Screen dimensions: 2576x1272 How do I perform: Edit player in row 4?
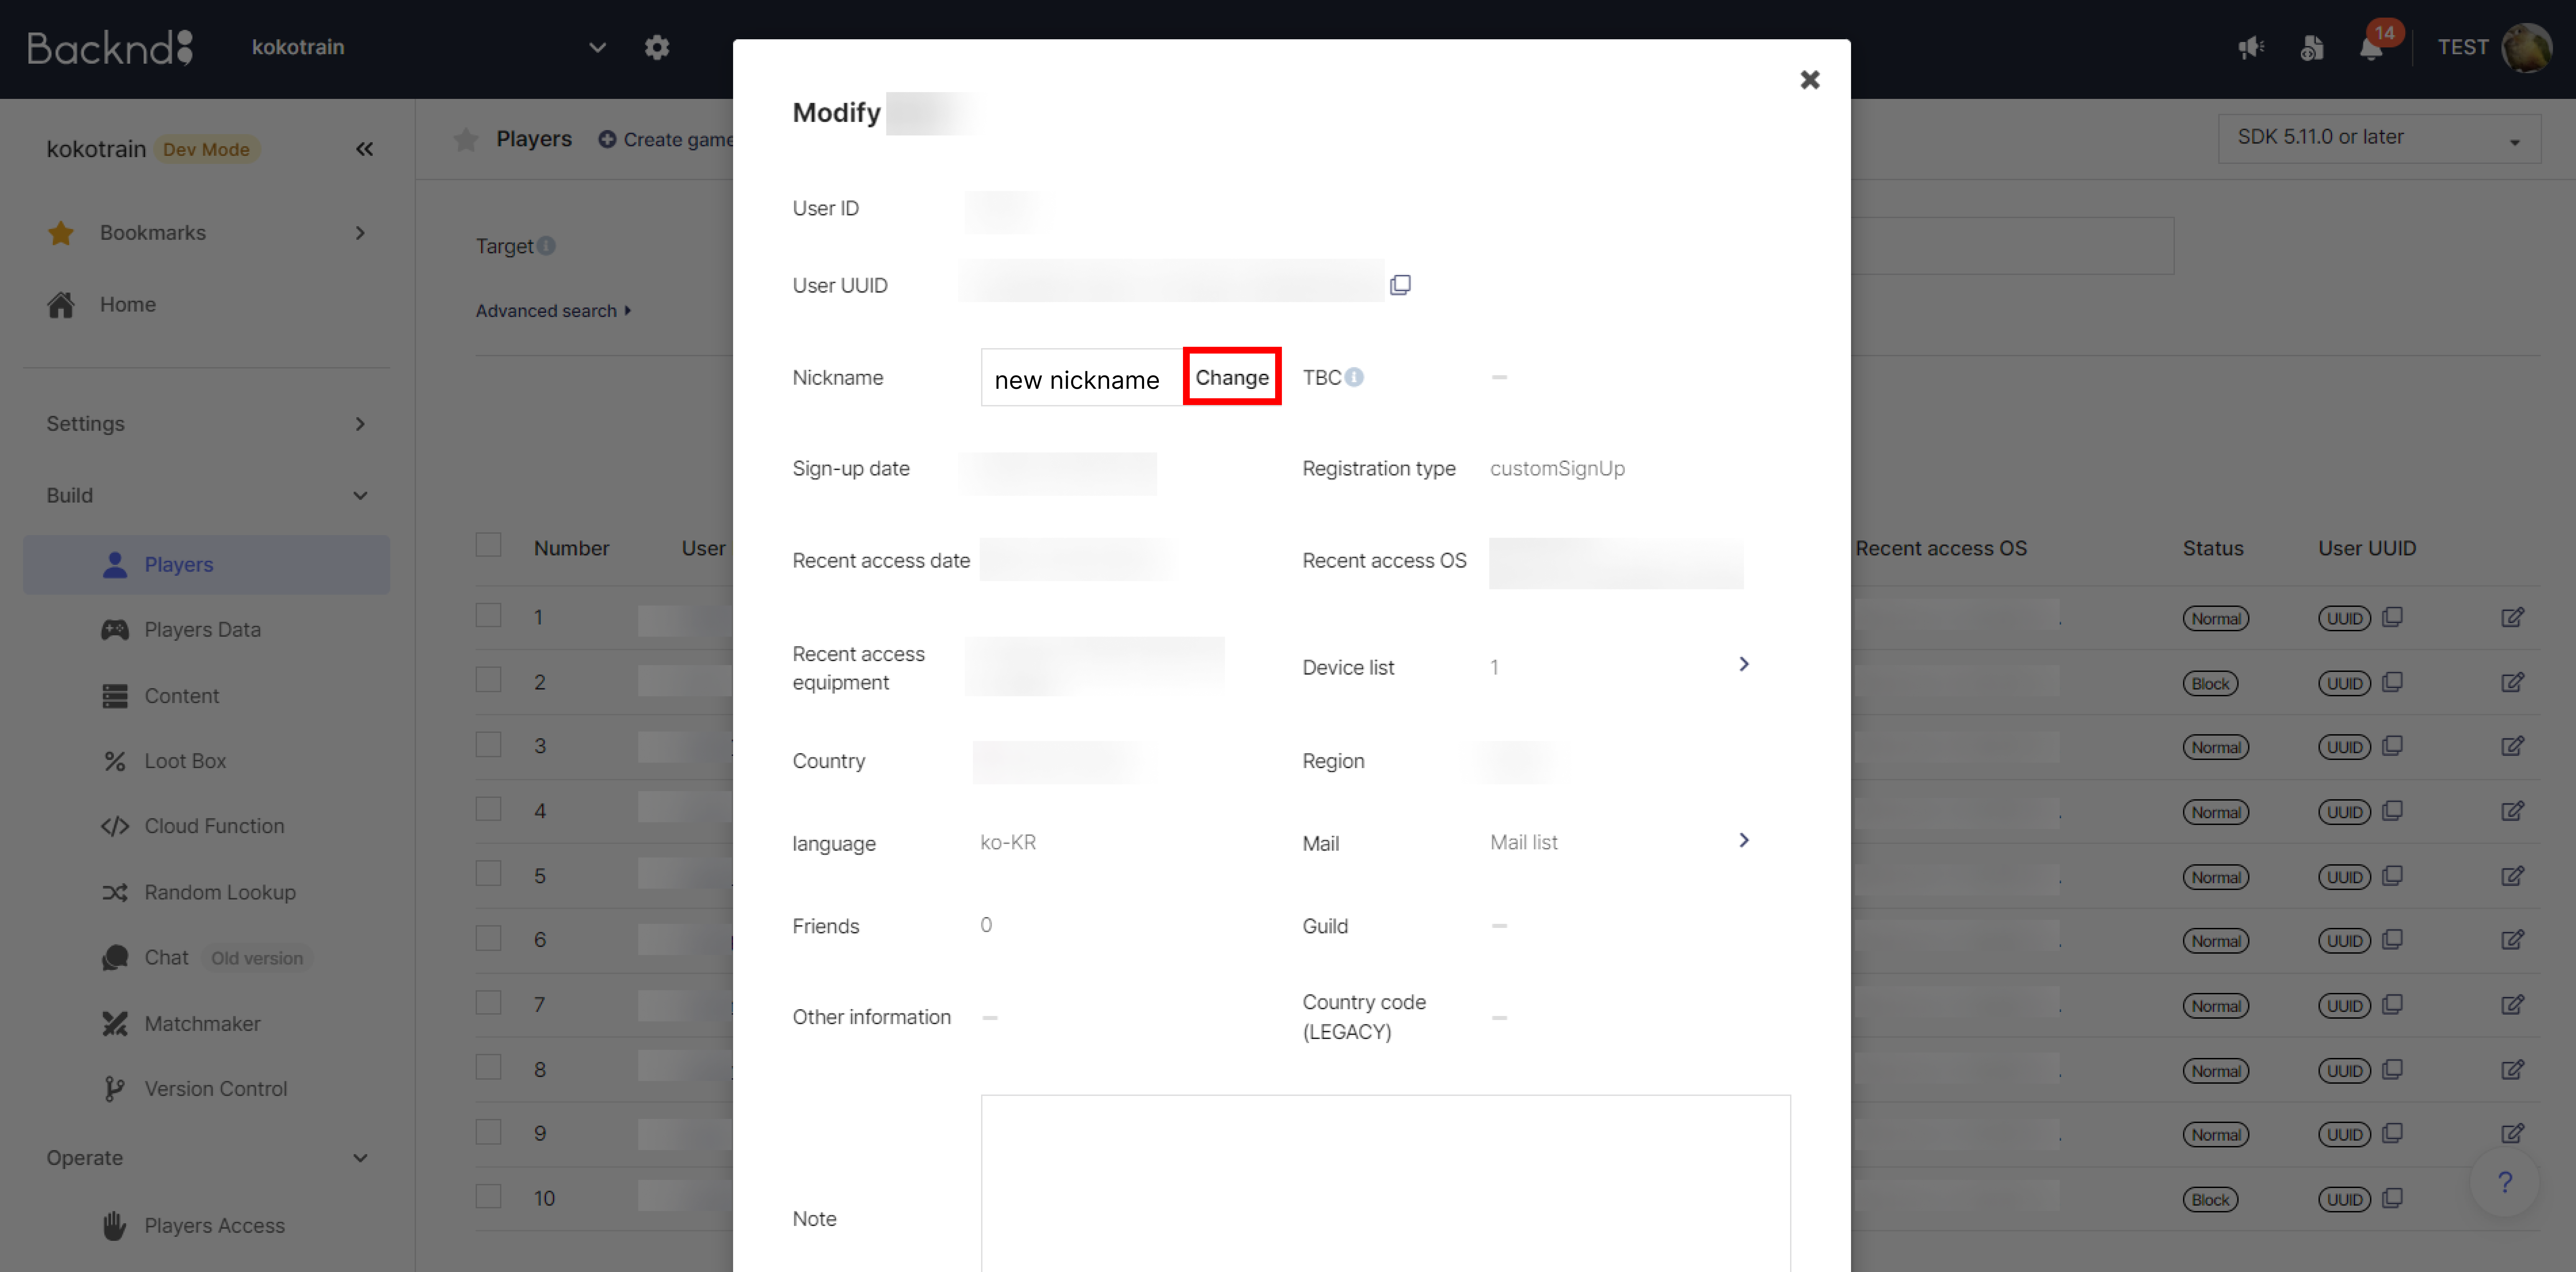(x=2512, y=811)
